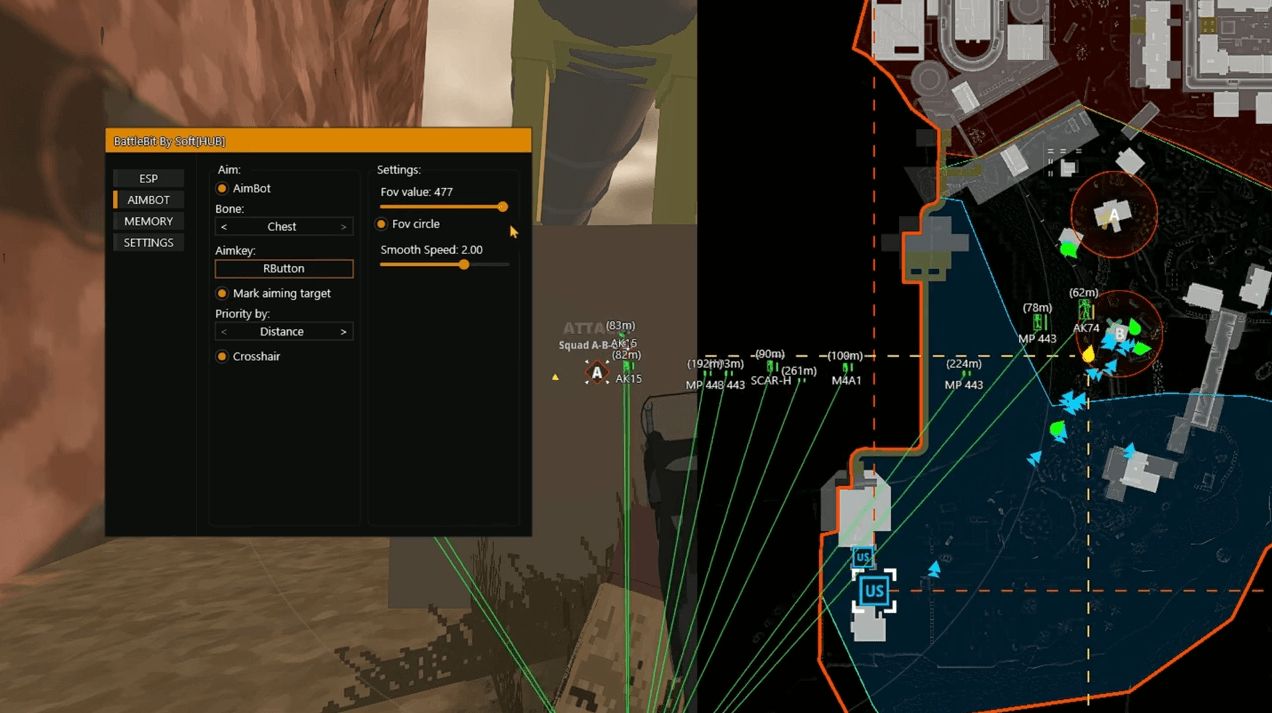Click the Fov value: 477 label
This screenshot has width=1272, height=713.
click(417, 192)
